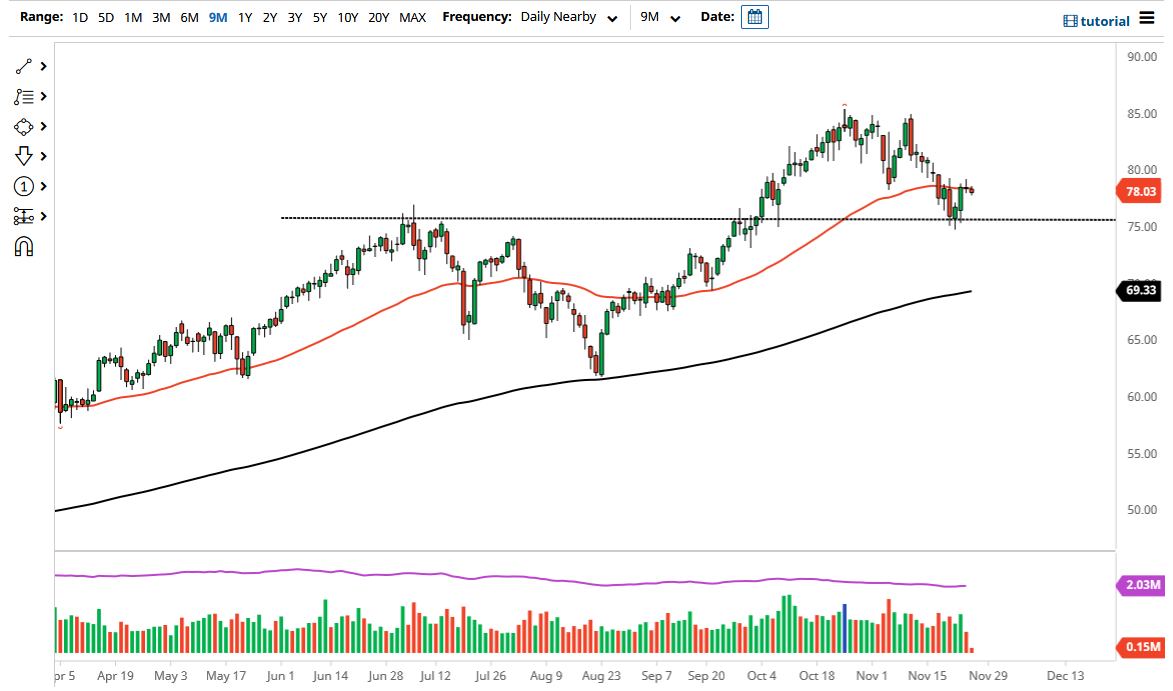
Task: Click the 1Y range button
Action: (x=245, y=17)
